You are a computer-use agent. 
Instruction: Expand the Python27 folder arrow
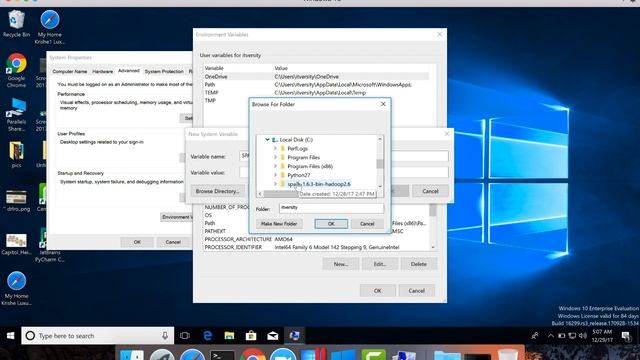(x=276, y=175)
